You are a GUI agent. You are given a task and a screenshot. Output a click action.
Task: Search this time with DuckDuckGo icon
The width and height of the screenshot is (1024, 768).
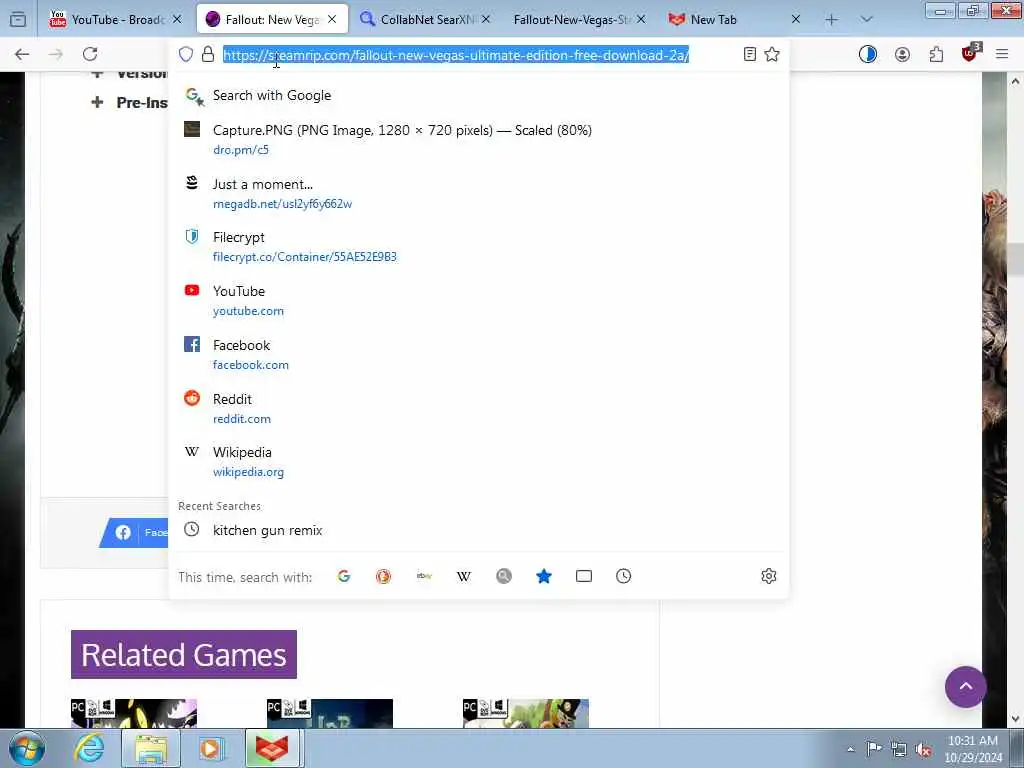pyautogui.click(x=383, y=576)
